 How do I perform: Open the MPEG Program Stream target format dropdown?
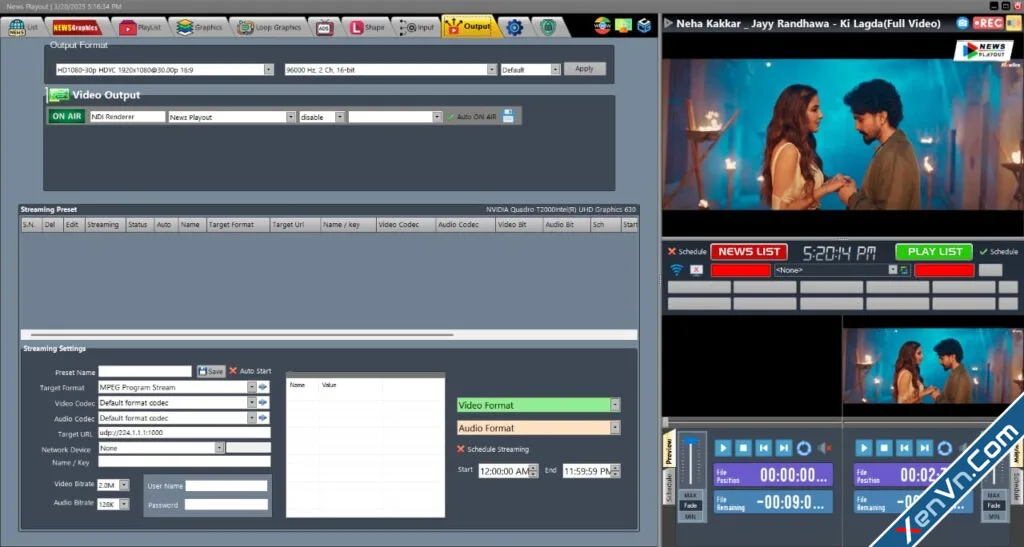pos(251,387)
